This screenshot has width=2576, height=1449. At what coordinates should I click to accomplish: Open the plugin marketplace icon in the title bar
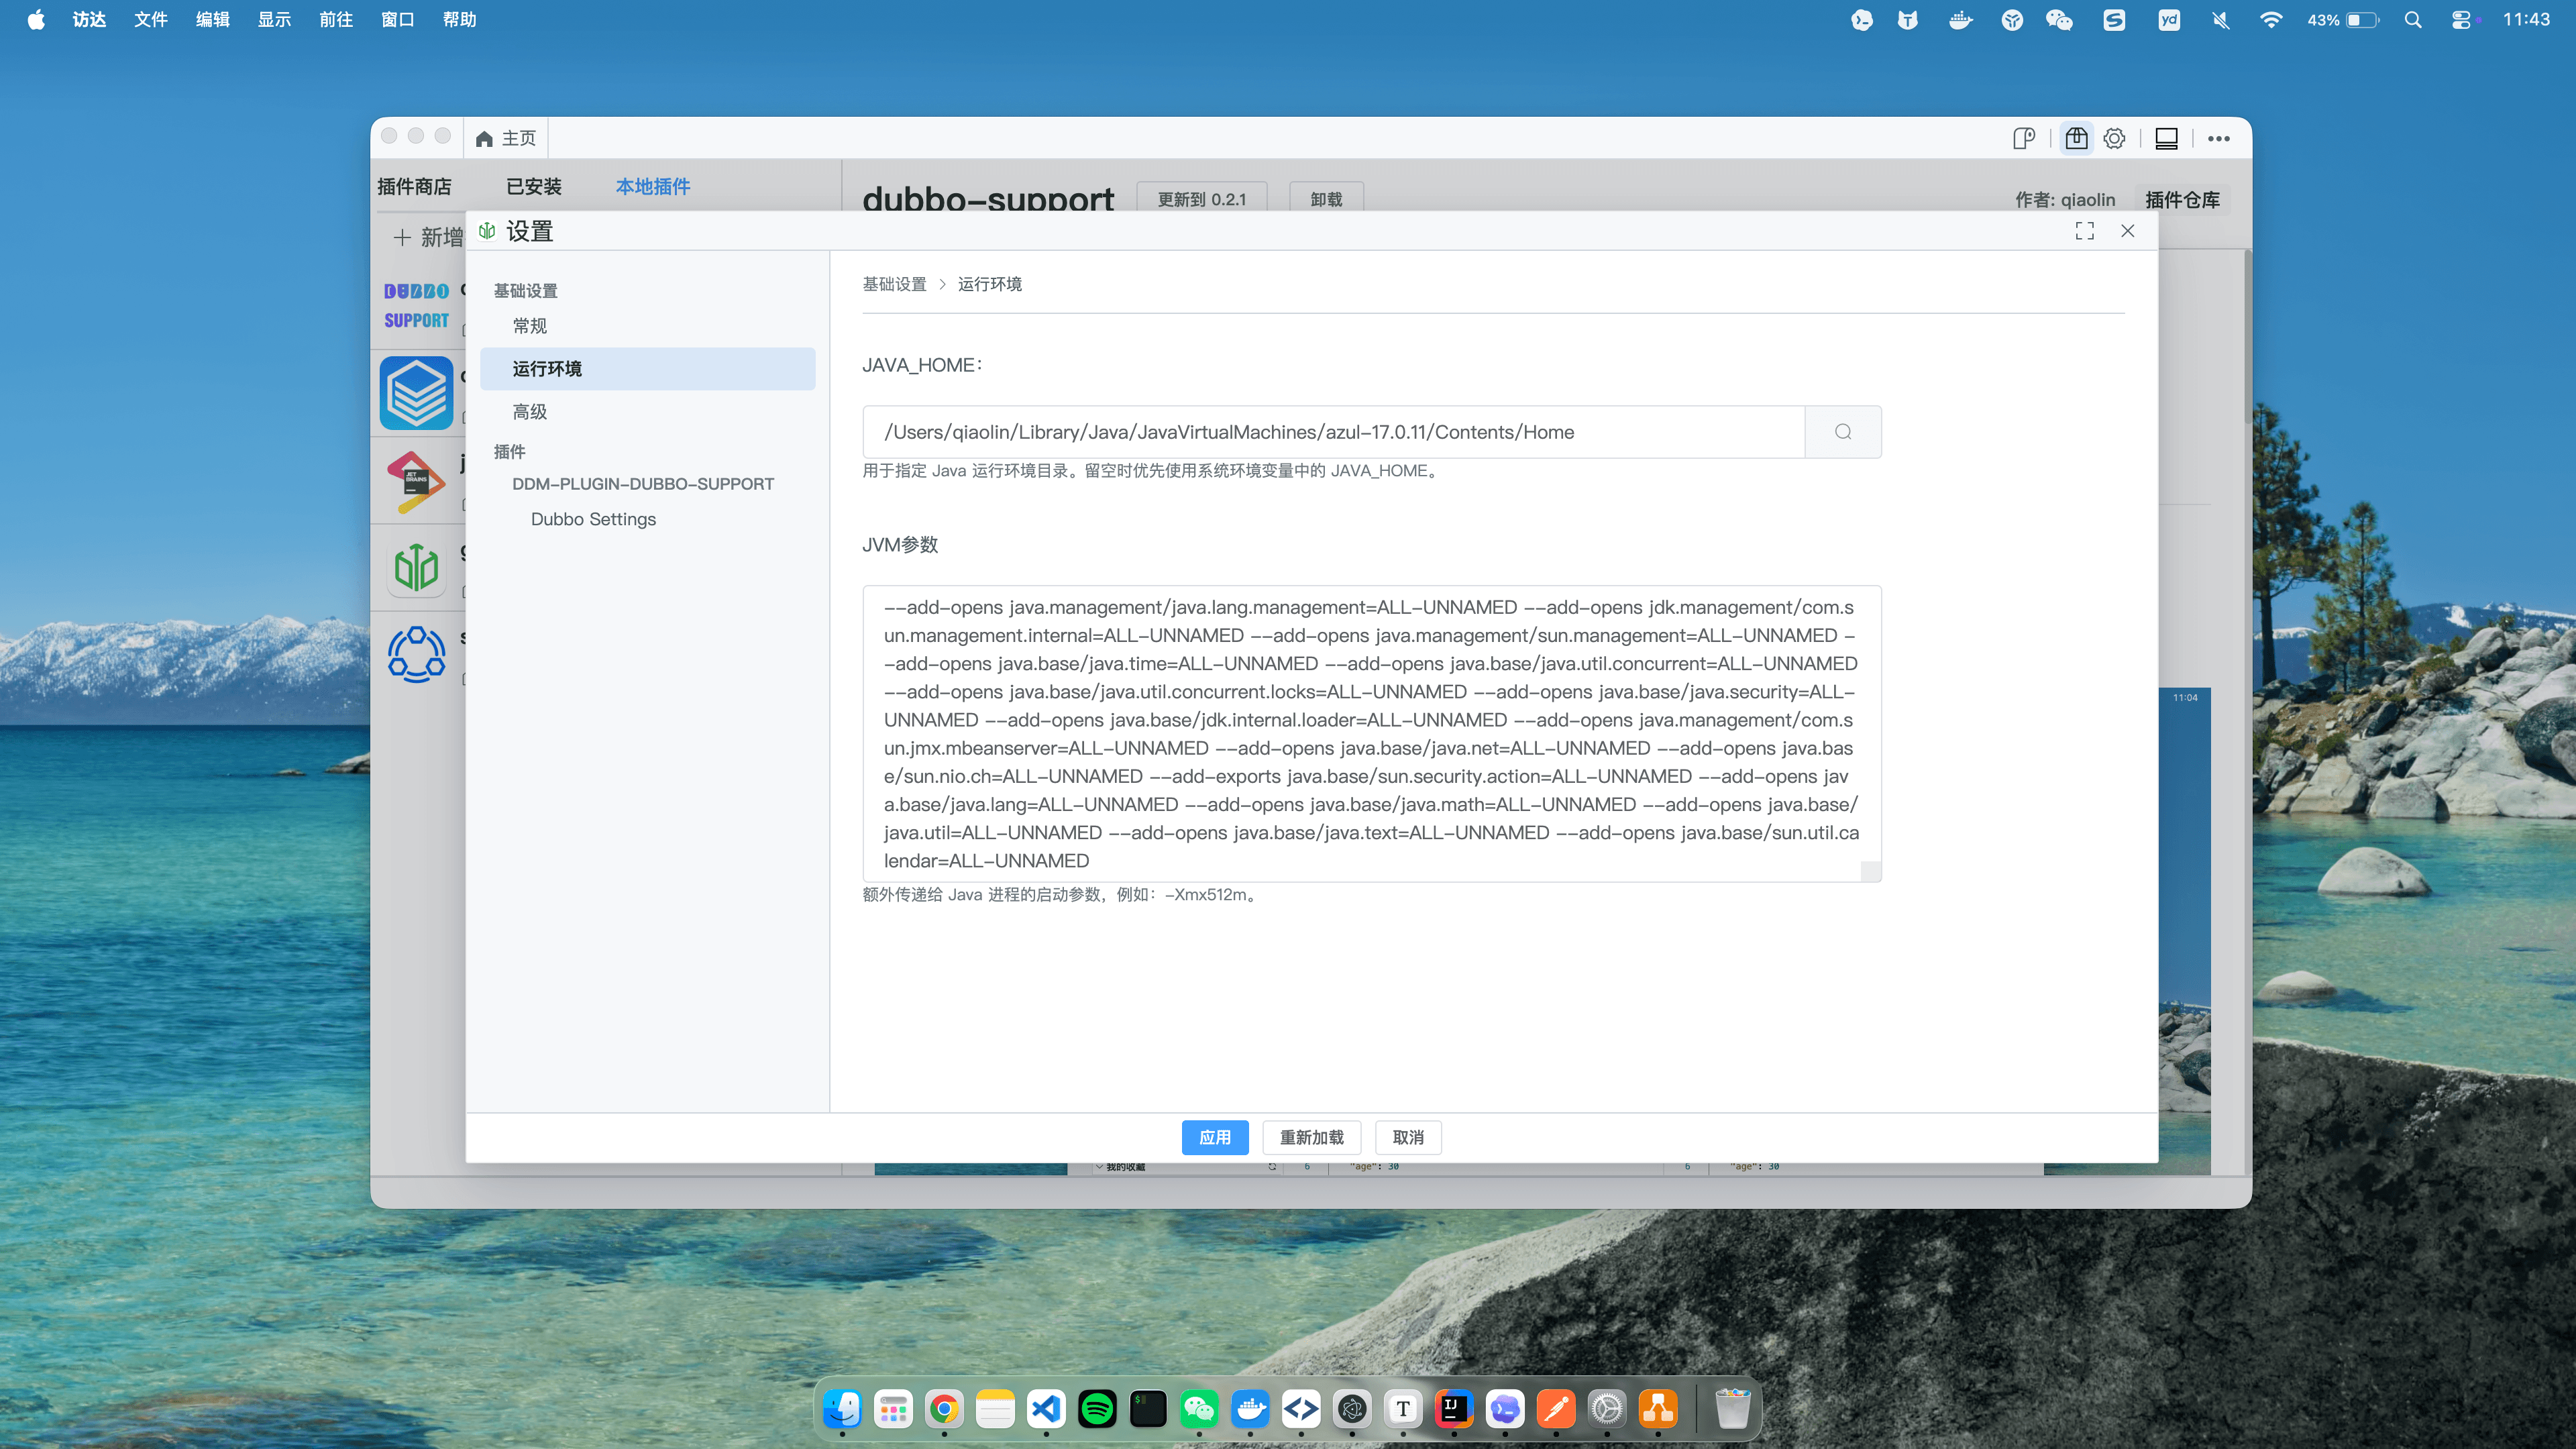2076,138
